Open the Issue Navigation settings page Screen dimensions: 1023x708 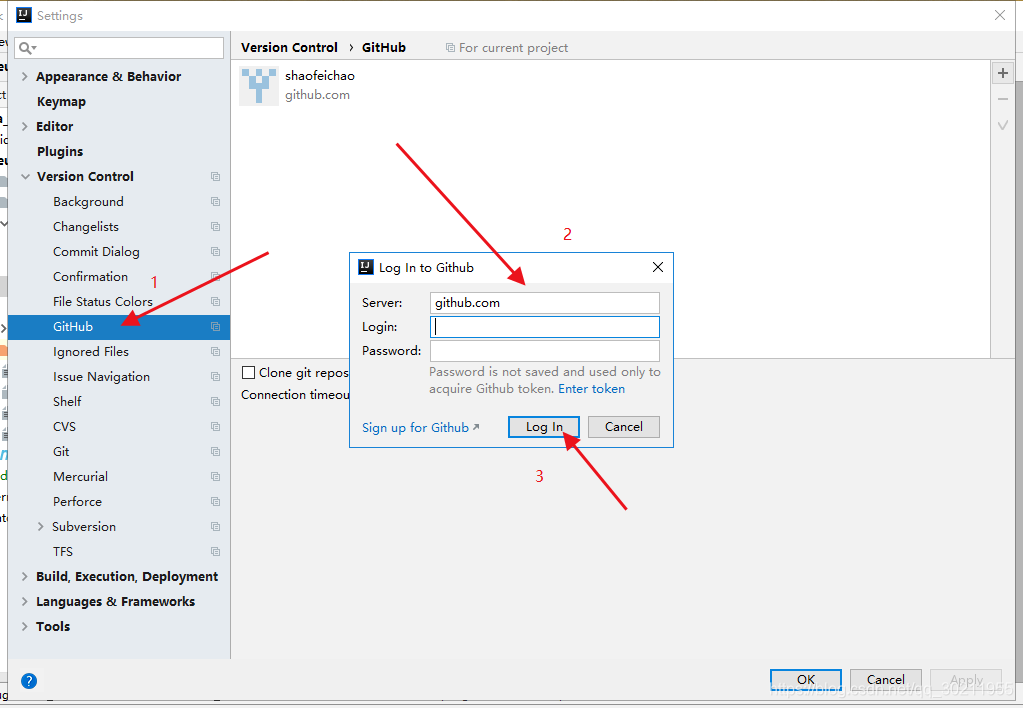pyautogui.click(x=101, y=377)
